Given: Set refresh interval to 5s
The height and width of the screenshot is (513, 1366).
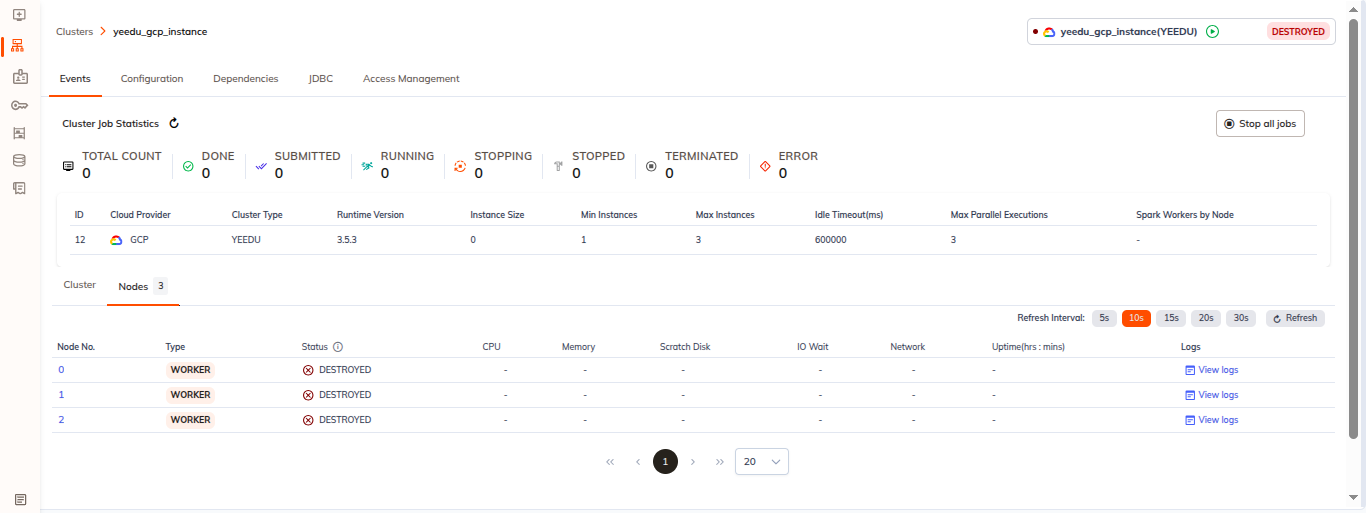Looking at the screenshot, I should coord(1104,318).
